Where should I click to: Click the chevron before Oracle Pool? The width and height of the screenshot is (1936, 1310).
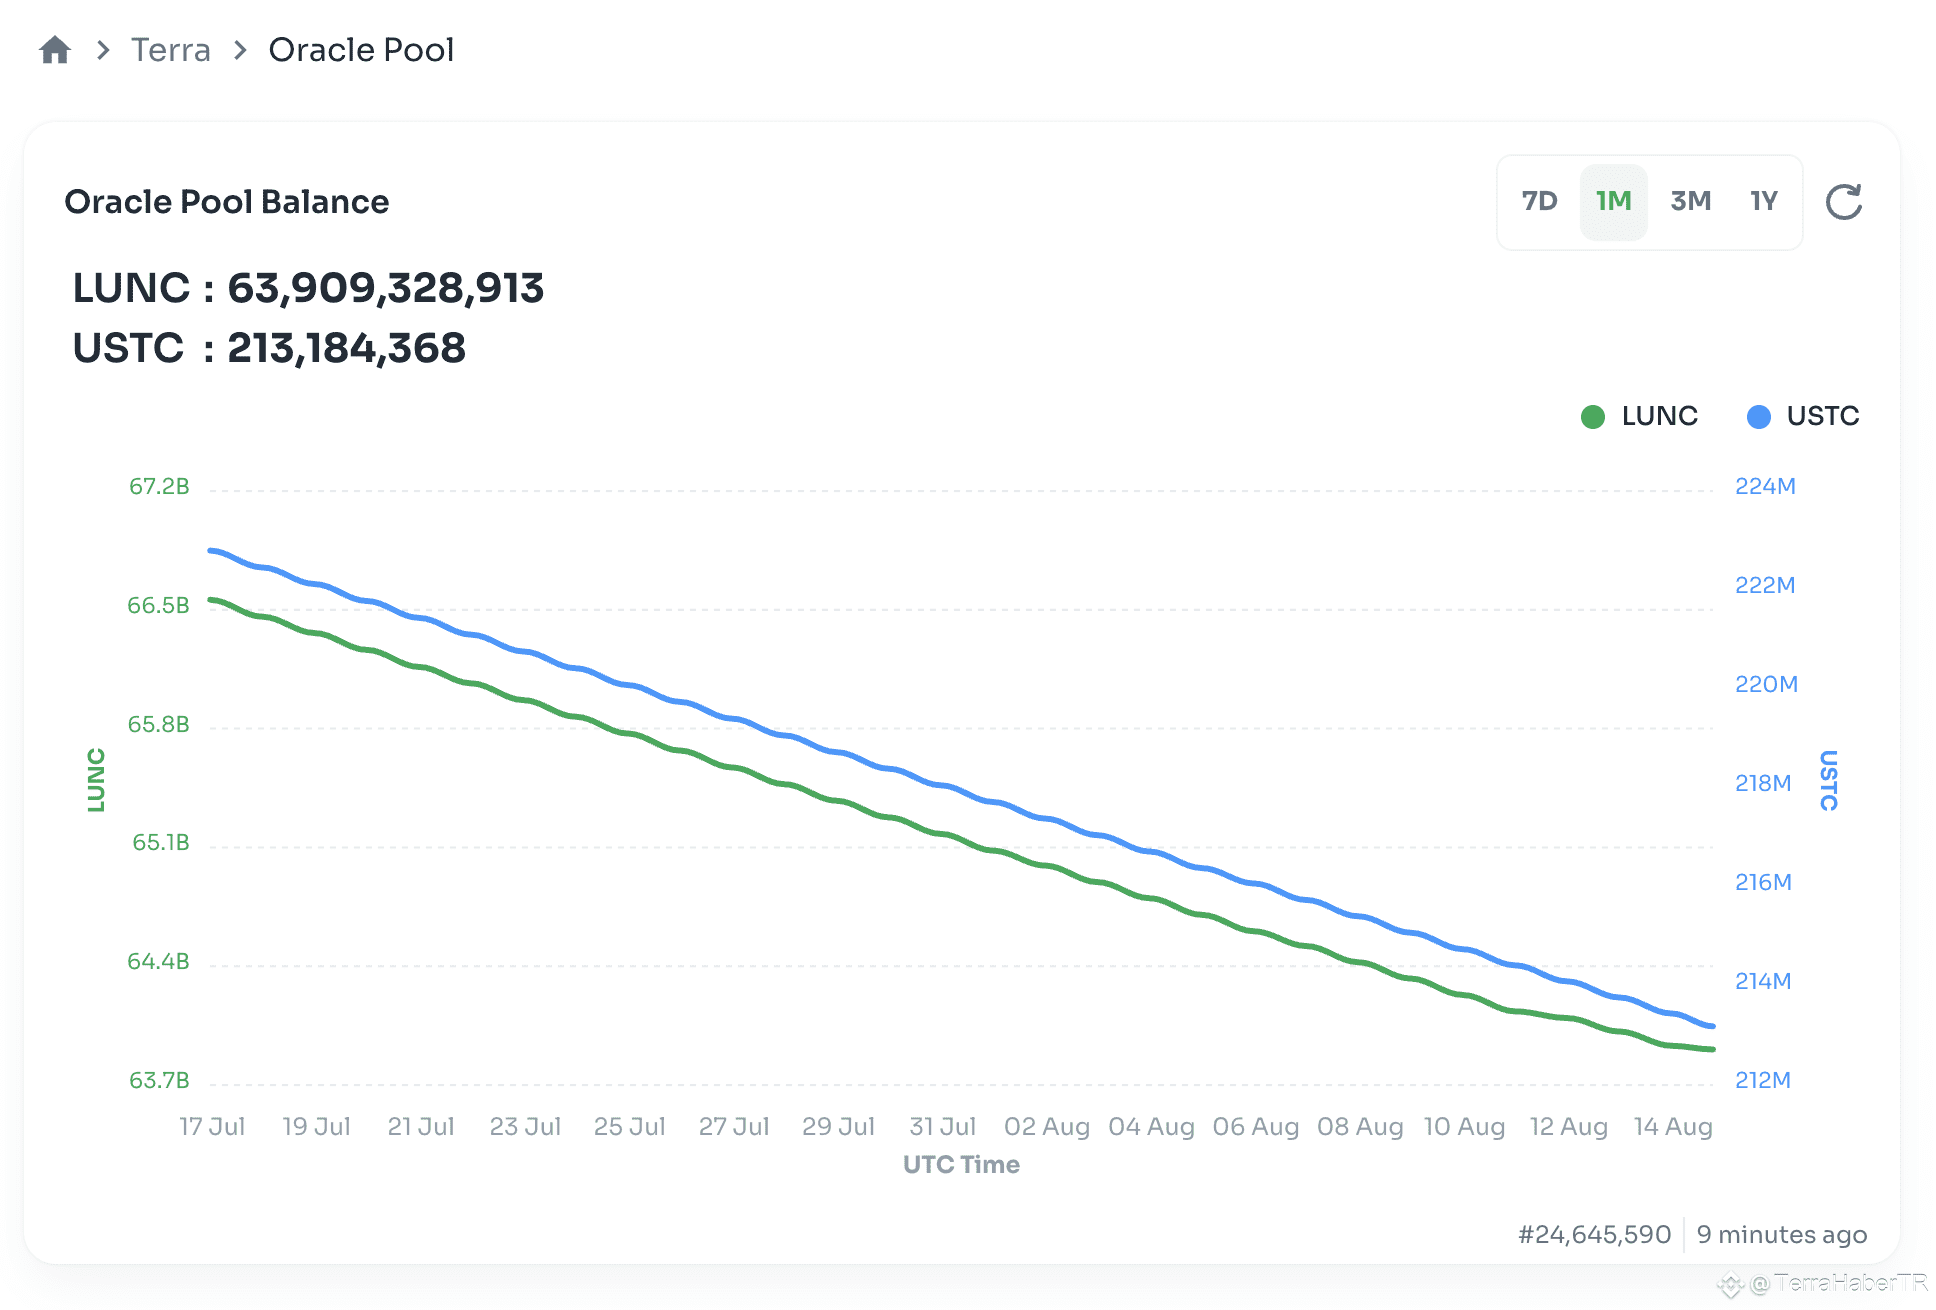click(x=240, y=50)
